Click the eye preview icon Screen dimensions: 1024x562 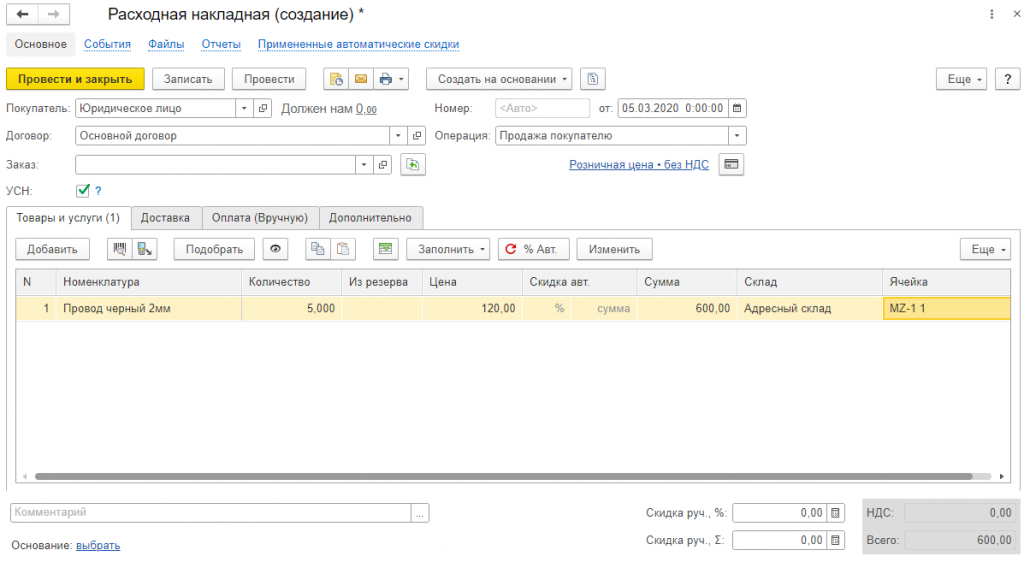pos(276,249)
